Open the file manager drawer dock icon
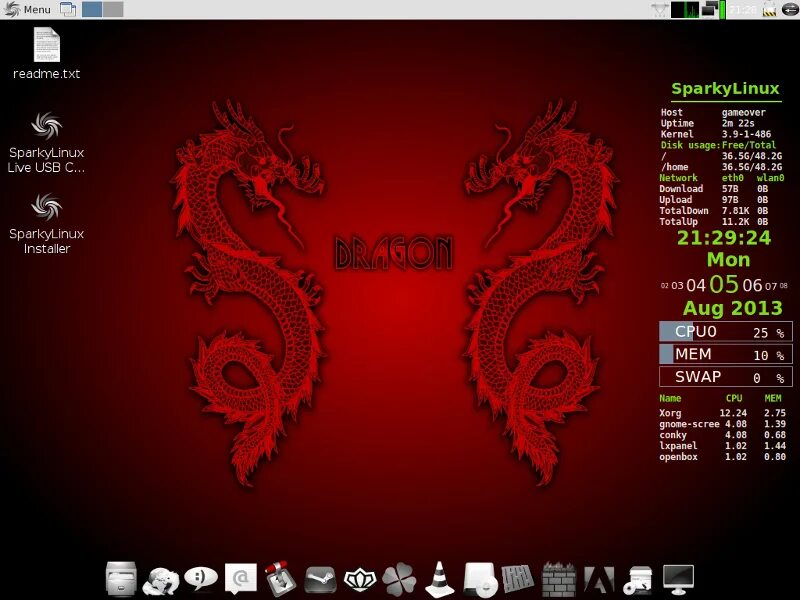This screenshot has width=800, height=600. pyautogui.click(x=121, y=579)
